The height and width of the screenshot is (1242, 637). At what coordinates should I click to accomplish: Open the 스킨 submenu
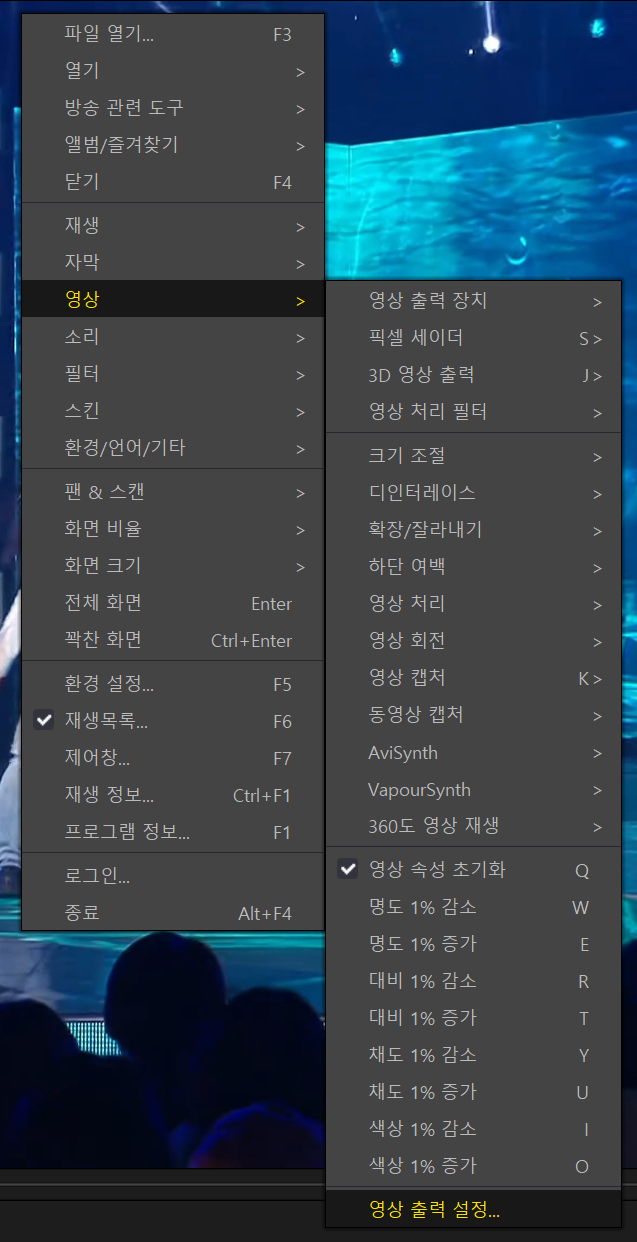(173, 411)
